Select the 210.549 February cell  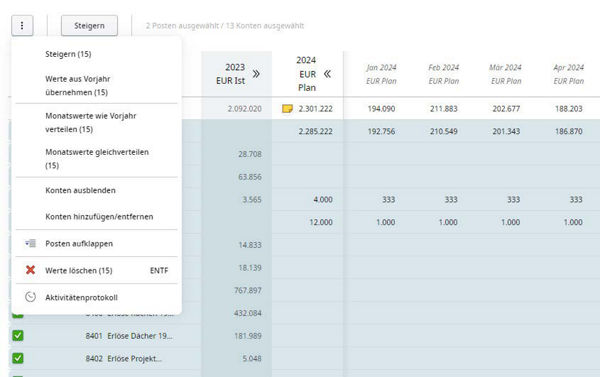tap(444, 131)
